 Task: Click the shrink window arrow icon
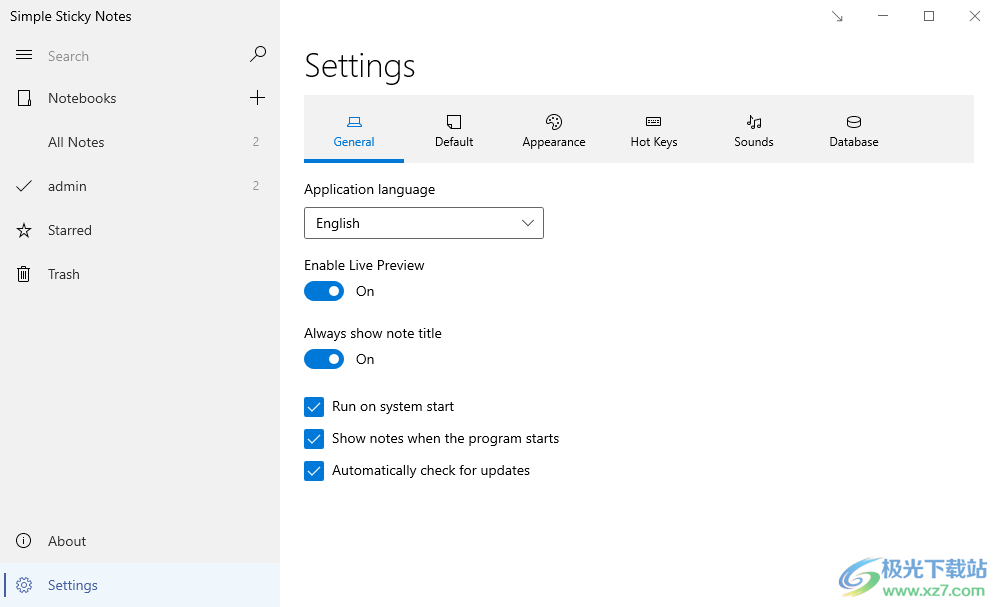[837, 17]
